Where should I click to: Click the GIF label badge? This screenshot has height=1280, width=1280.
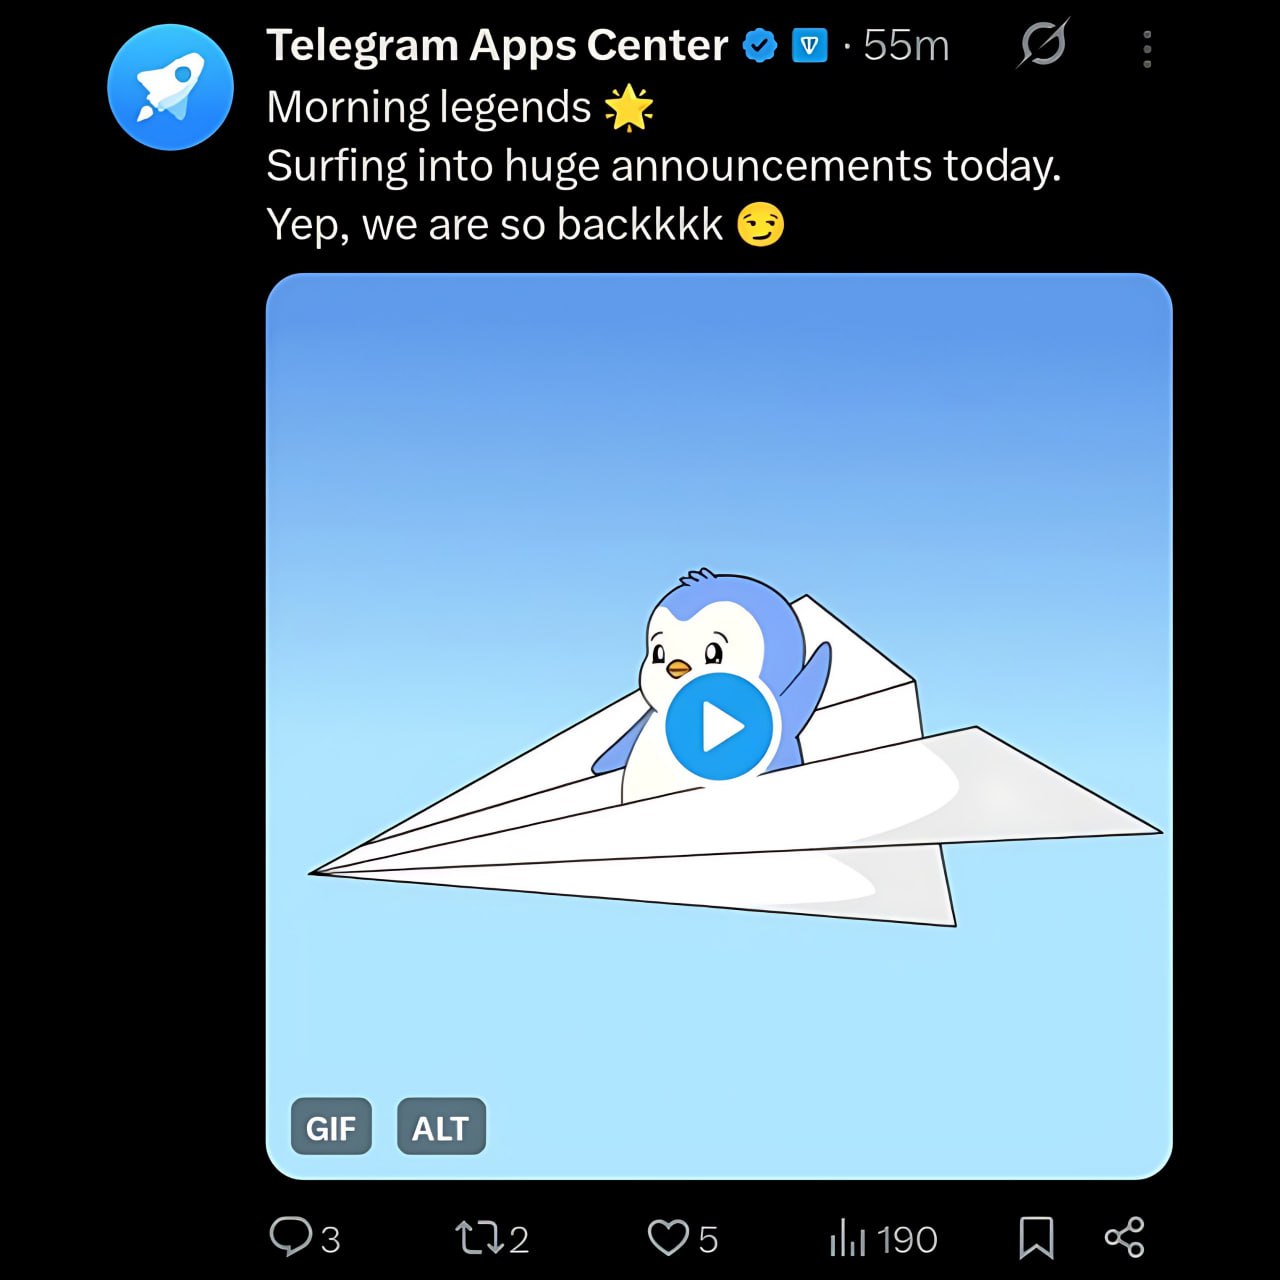(x=331, y=1127)
